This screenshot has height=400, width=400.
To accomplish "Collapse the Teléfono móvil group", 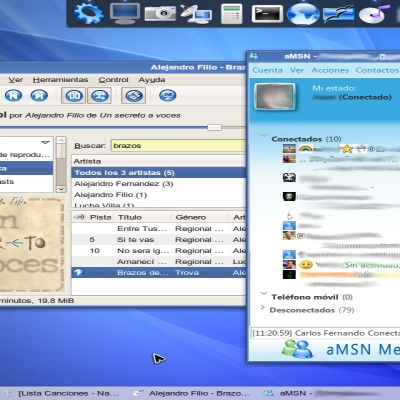I will 264,294.
